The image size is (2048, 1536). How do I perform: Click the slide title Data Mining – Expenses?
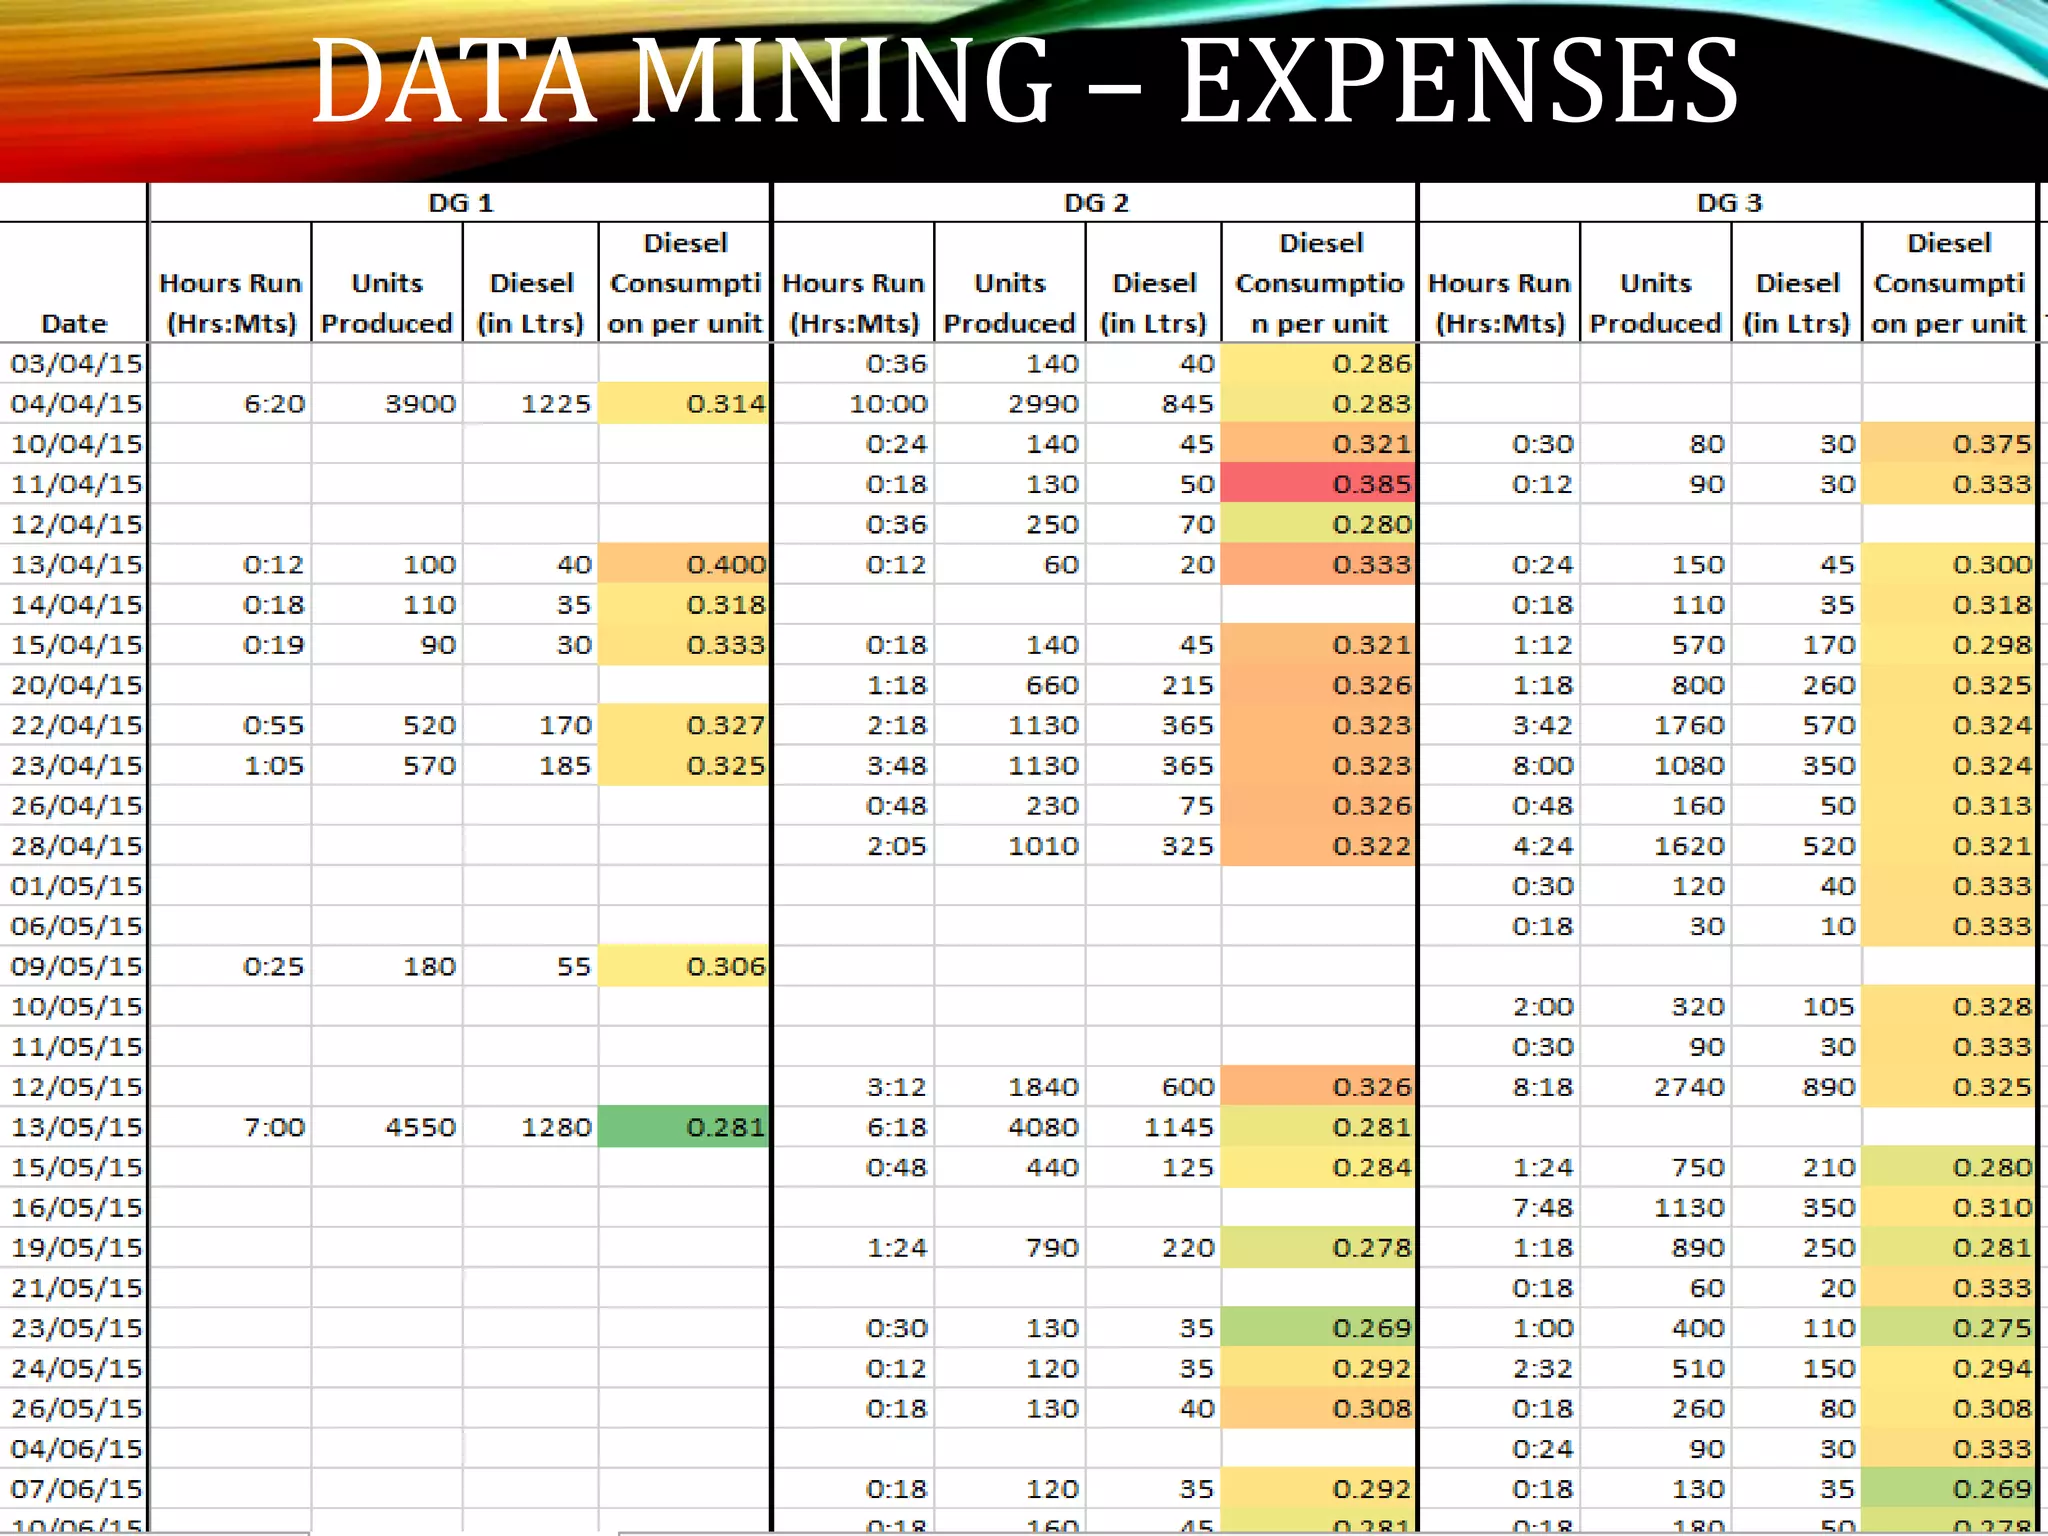1024,82
